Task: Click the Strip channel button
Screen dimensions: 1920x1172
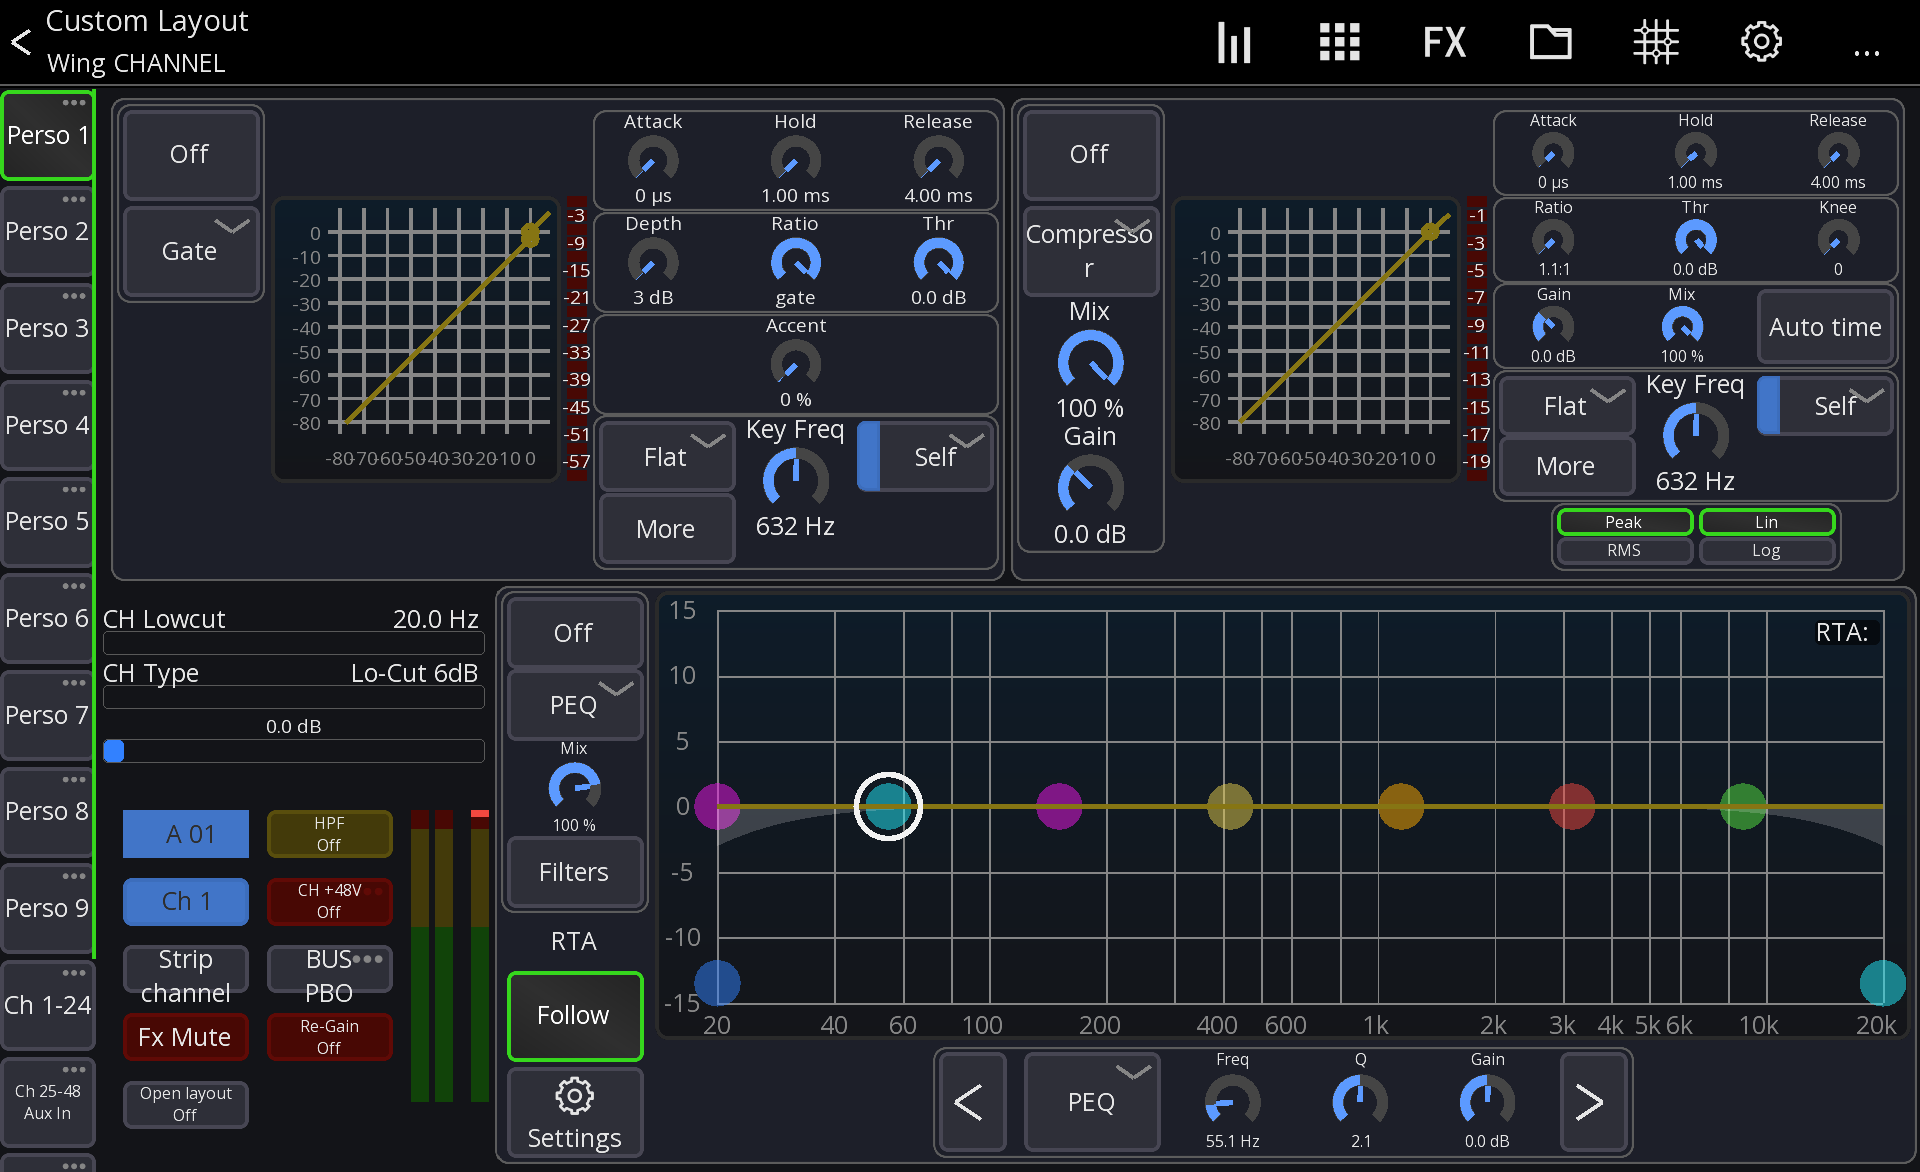Action: [x=185, y=969]
